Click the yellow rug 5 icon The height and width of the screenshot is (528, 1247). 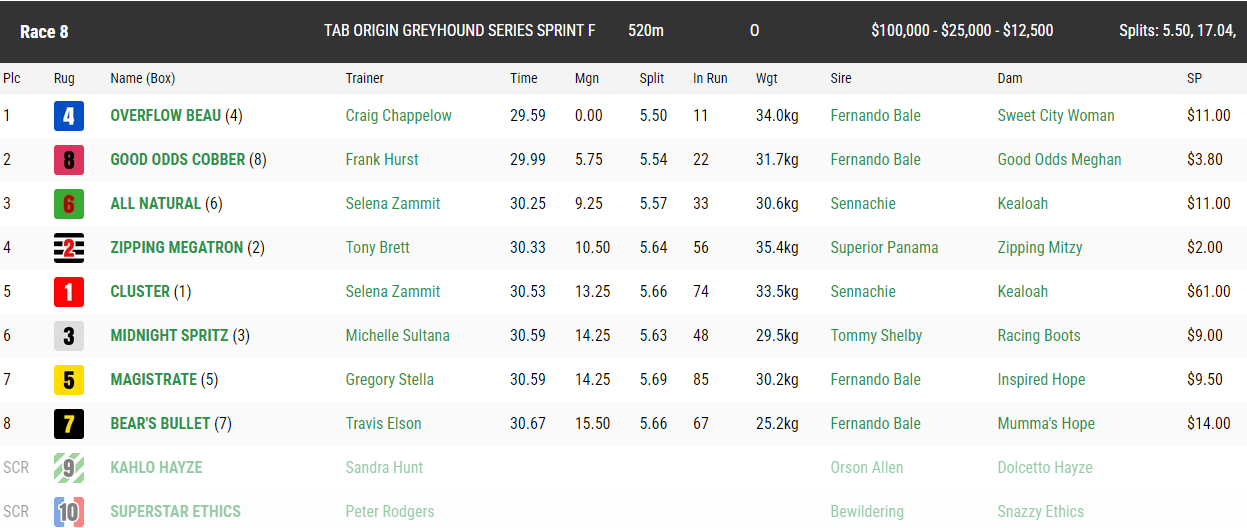[68, 380]
